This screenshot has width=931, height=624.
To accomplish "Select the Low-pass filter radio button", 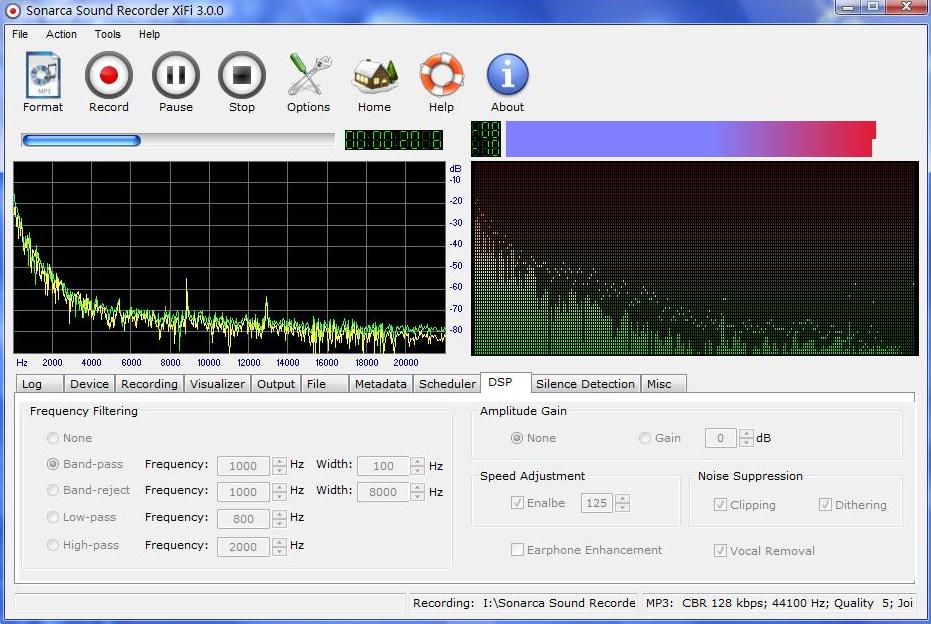I will 53,518.
